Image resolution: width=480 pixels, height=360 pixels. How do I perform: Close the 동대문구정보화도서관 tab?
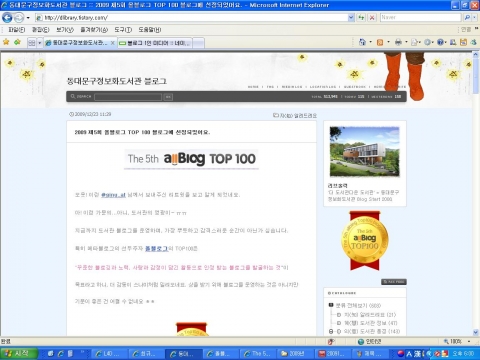113,43
